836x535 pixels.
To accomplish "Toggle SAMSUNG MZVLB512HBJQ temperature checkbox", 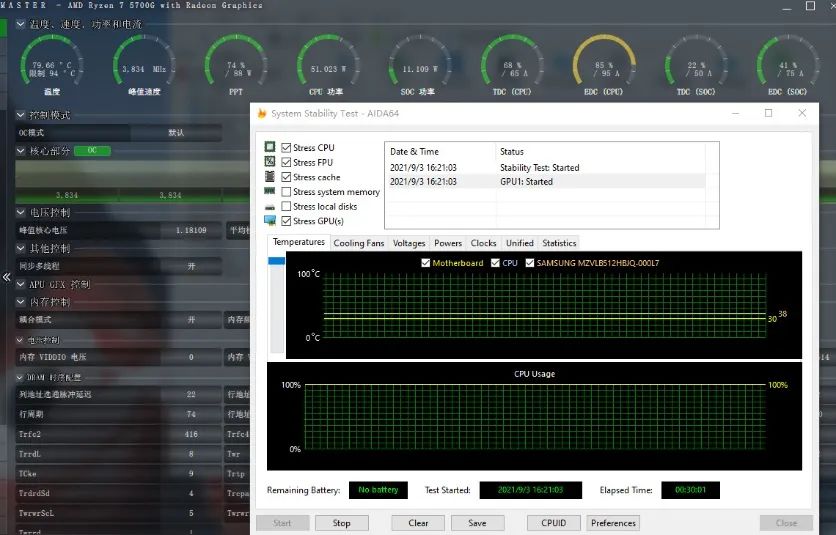I will click(x=530, y=263).
